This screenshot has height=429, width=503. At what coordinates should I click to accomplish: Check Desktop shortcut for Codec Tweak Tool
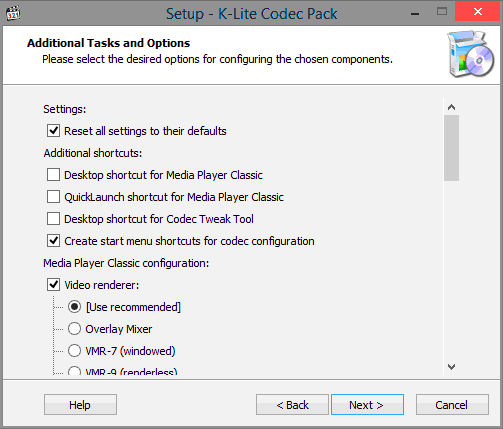pos(53,219)
